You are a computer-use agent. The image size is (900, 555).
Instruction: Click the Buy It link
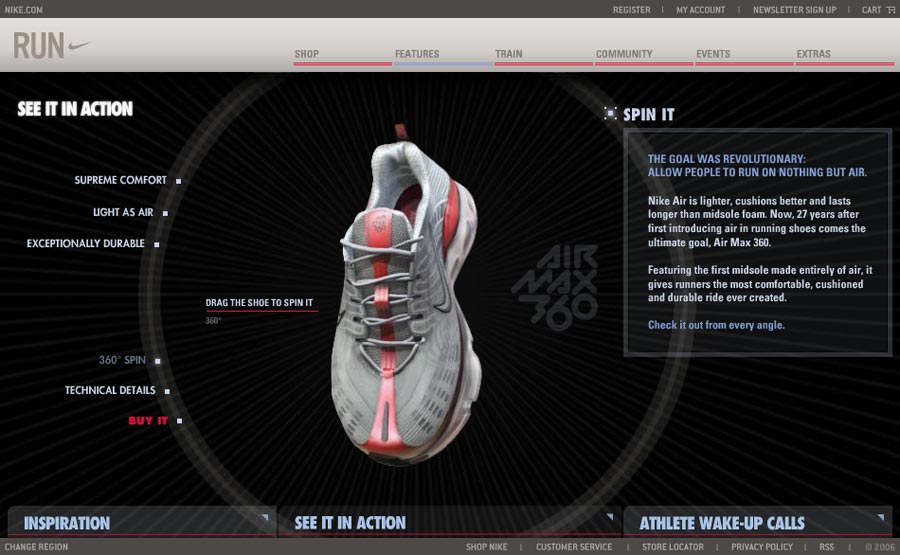click(148, 421)
